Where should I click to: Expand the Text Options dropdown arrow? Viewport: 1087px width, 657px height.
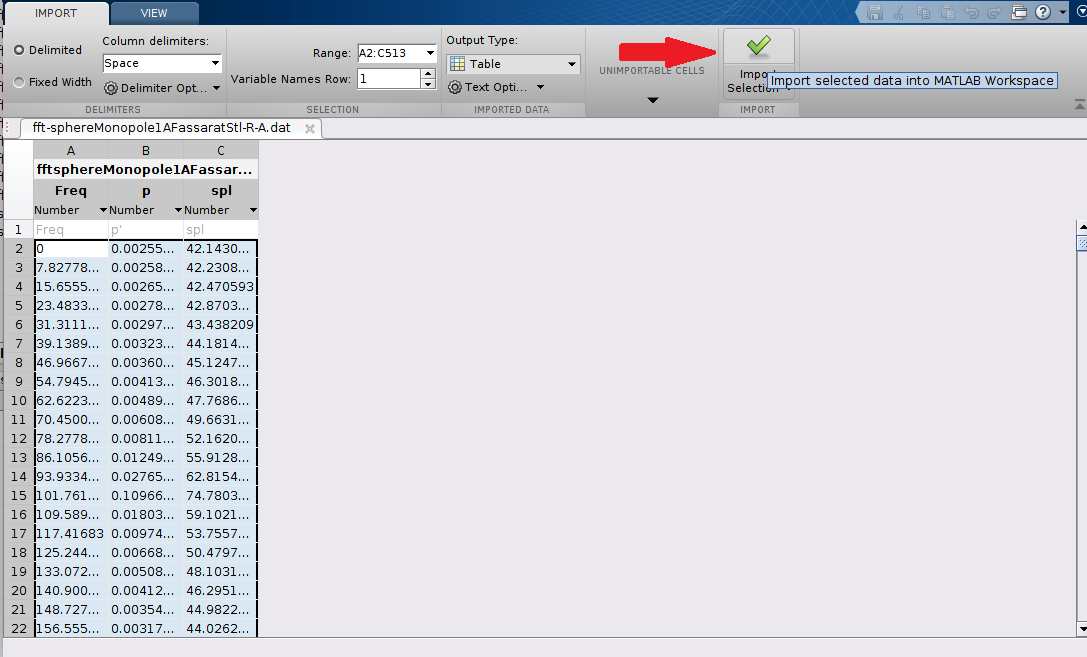540,87
